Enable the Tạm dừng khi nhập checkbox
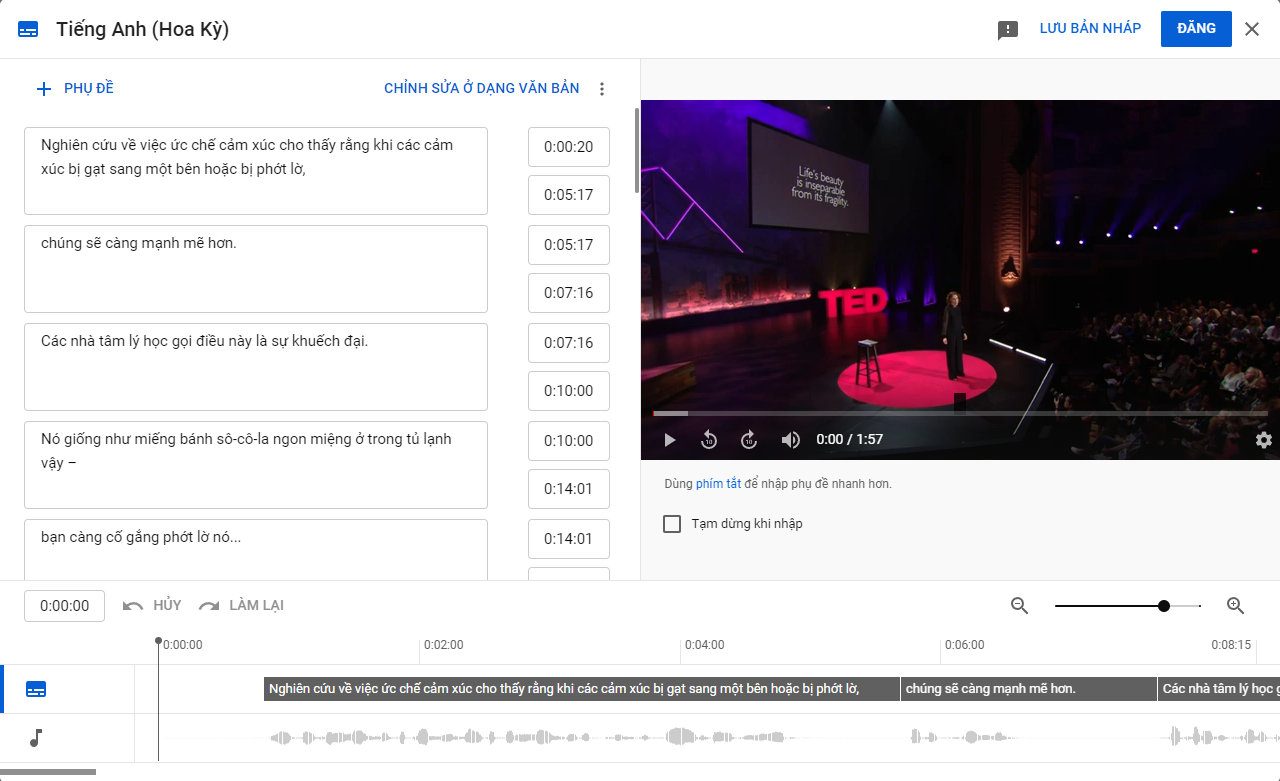The width and height of the screenshot is (1280, 781). tap(671, 523)
